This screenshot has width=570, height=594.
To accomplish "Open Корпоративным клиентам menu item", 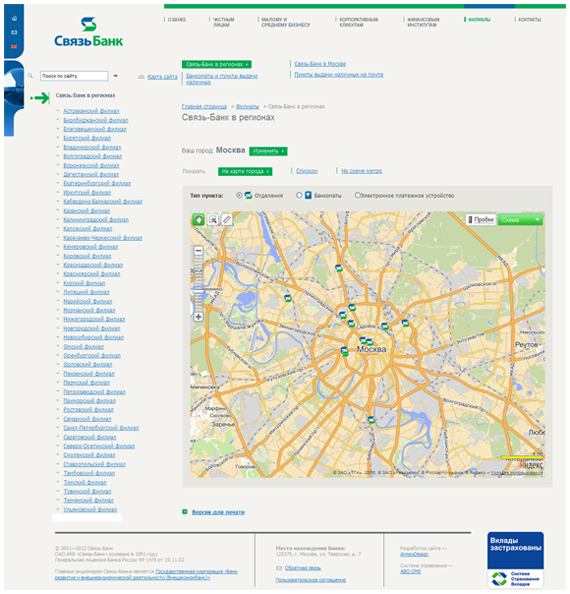I will coord(358,22).
